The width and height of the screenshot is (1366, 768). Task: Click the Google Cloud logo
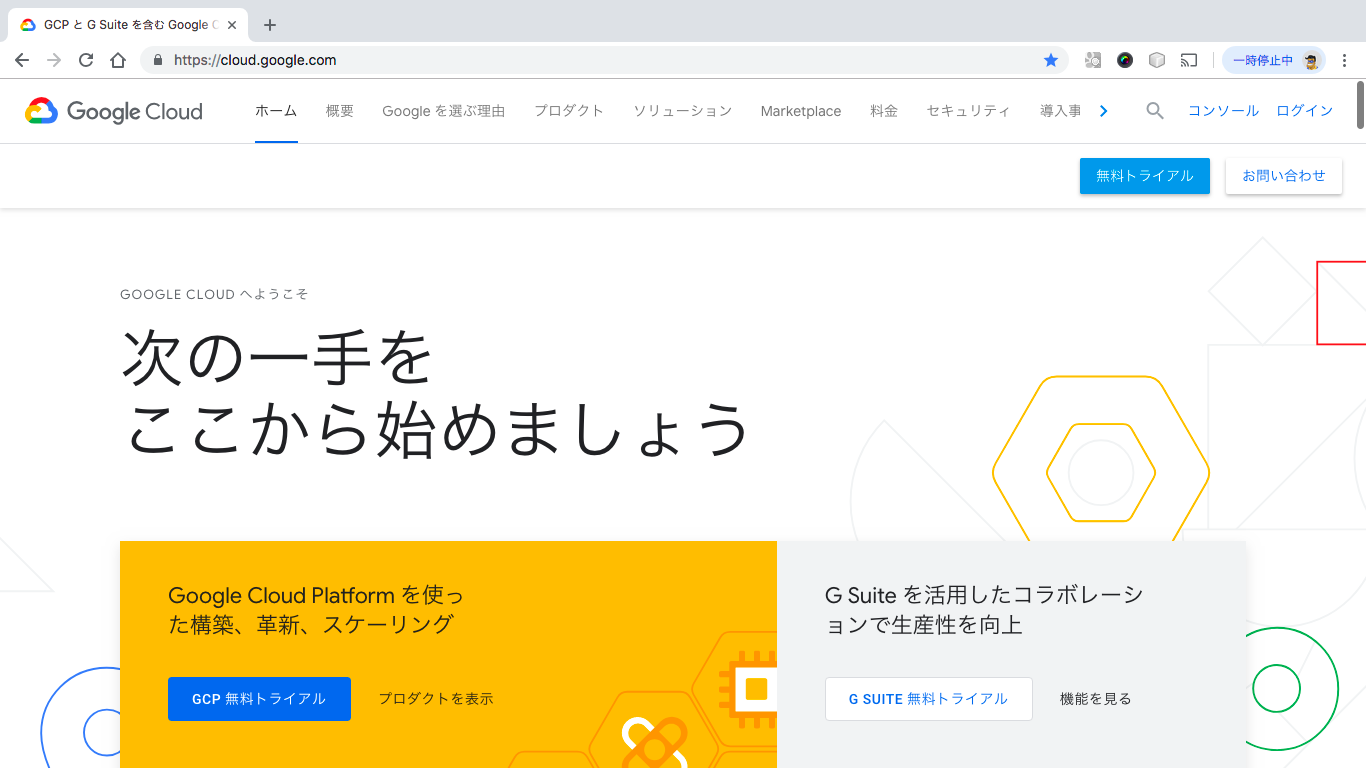[113, 111]
